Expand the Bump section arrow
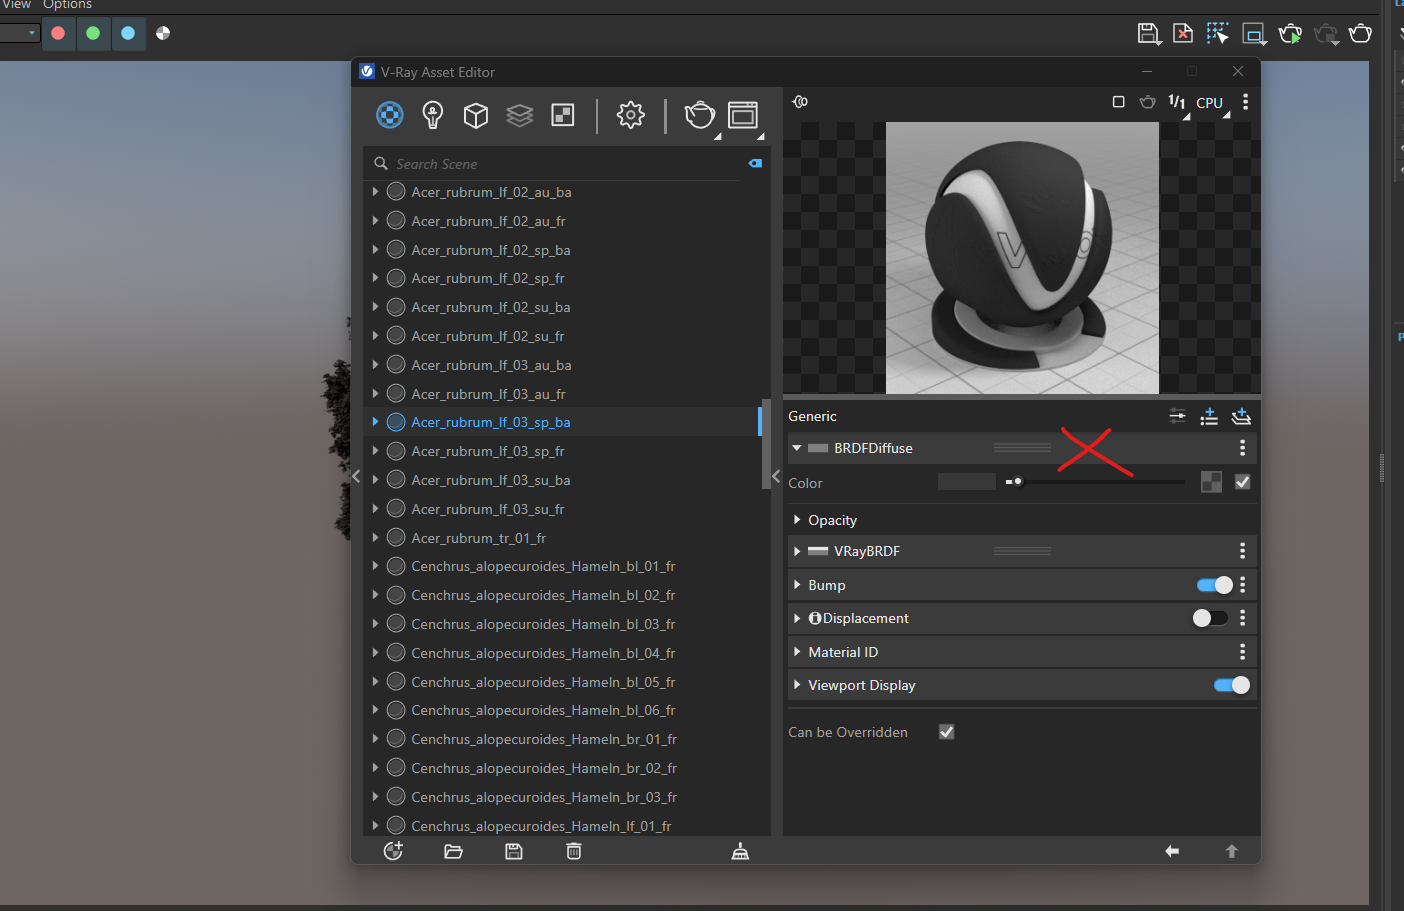The width and height of the screenshot is (1404, 911). pos(797,585)
